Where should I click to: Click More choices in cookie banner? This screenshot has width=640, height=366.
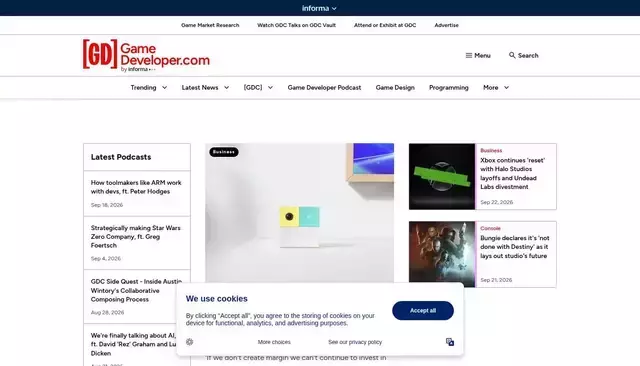click(274, 342)
